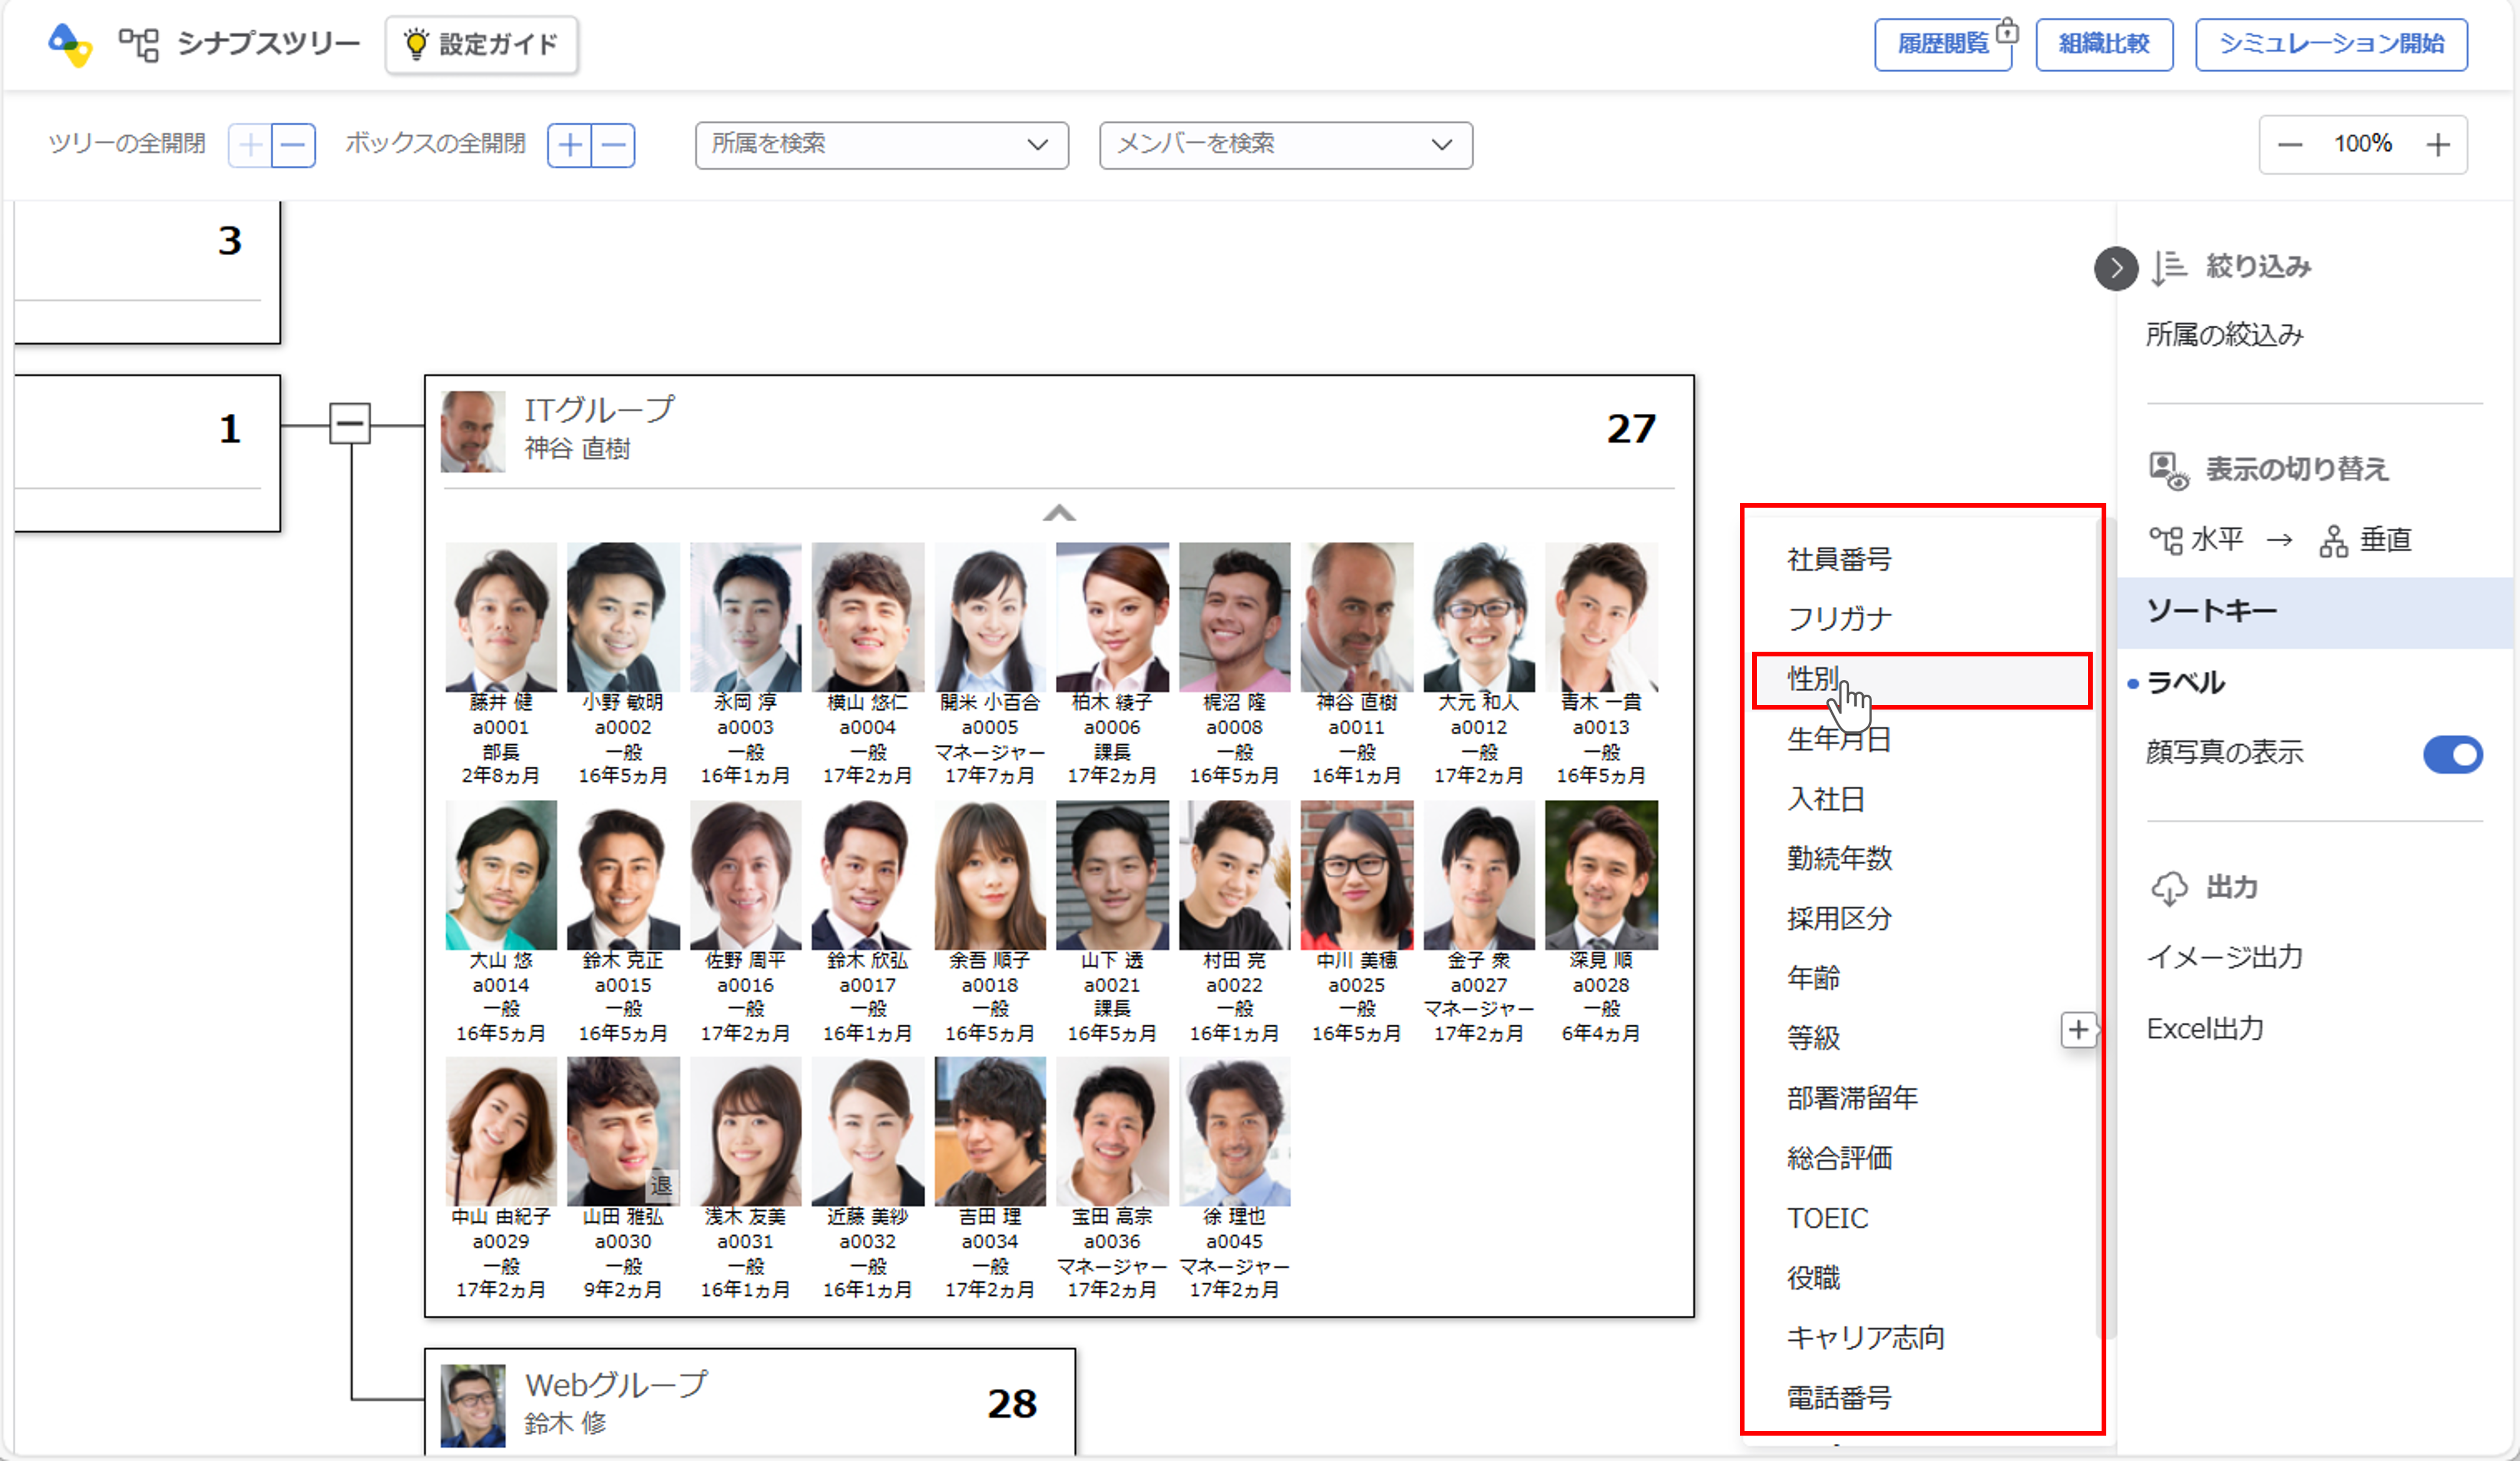This screenshot has width=2520, height=1461.
Task: Open the 組織比較 button
Action: 2104,44
